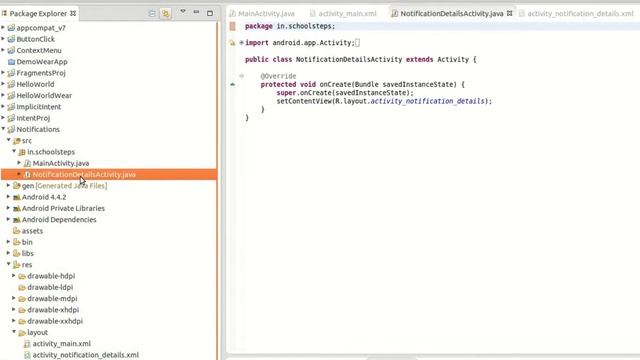Select Android Private Libraries label
This screenshot has height=360, width=640.
[63, 208]
